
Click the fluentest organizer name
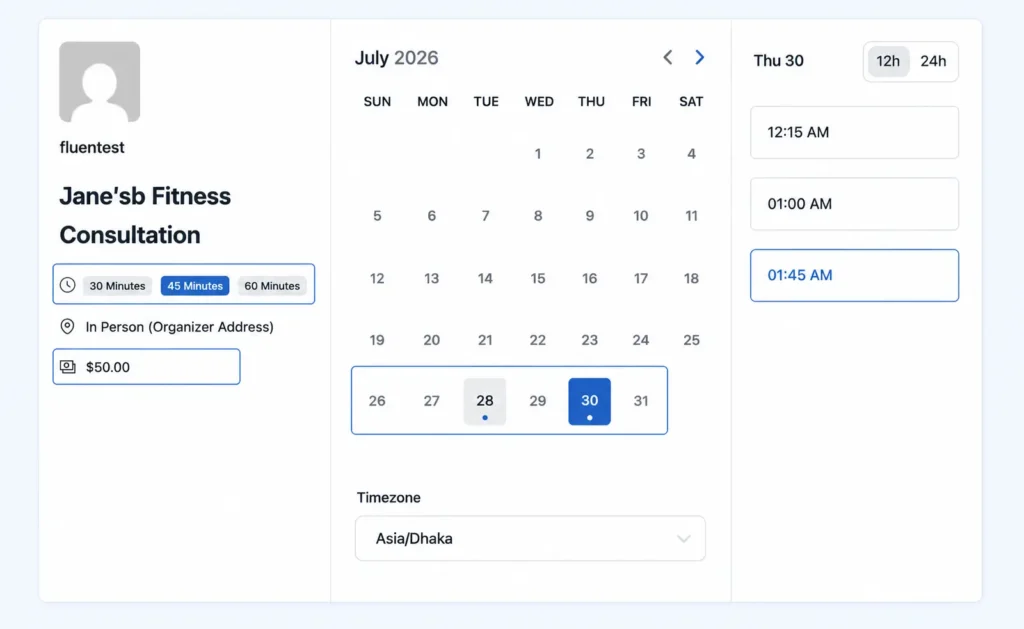pos(92,148)
